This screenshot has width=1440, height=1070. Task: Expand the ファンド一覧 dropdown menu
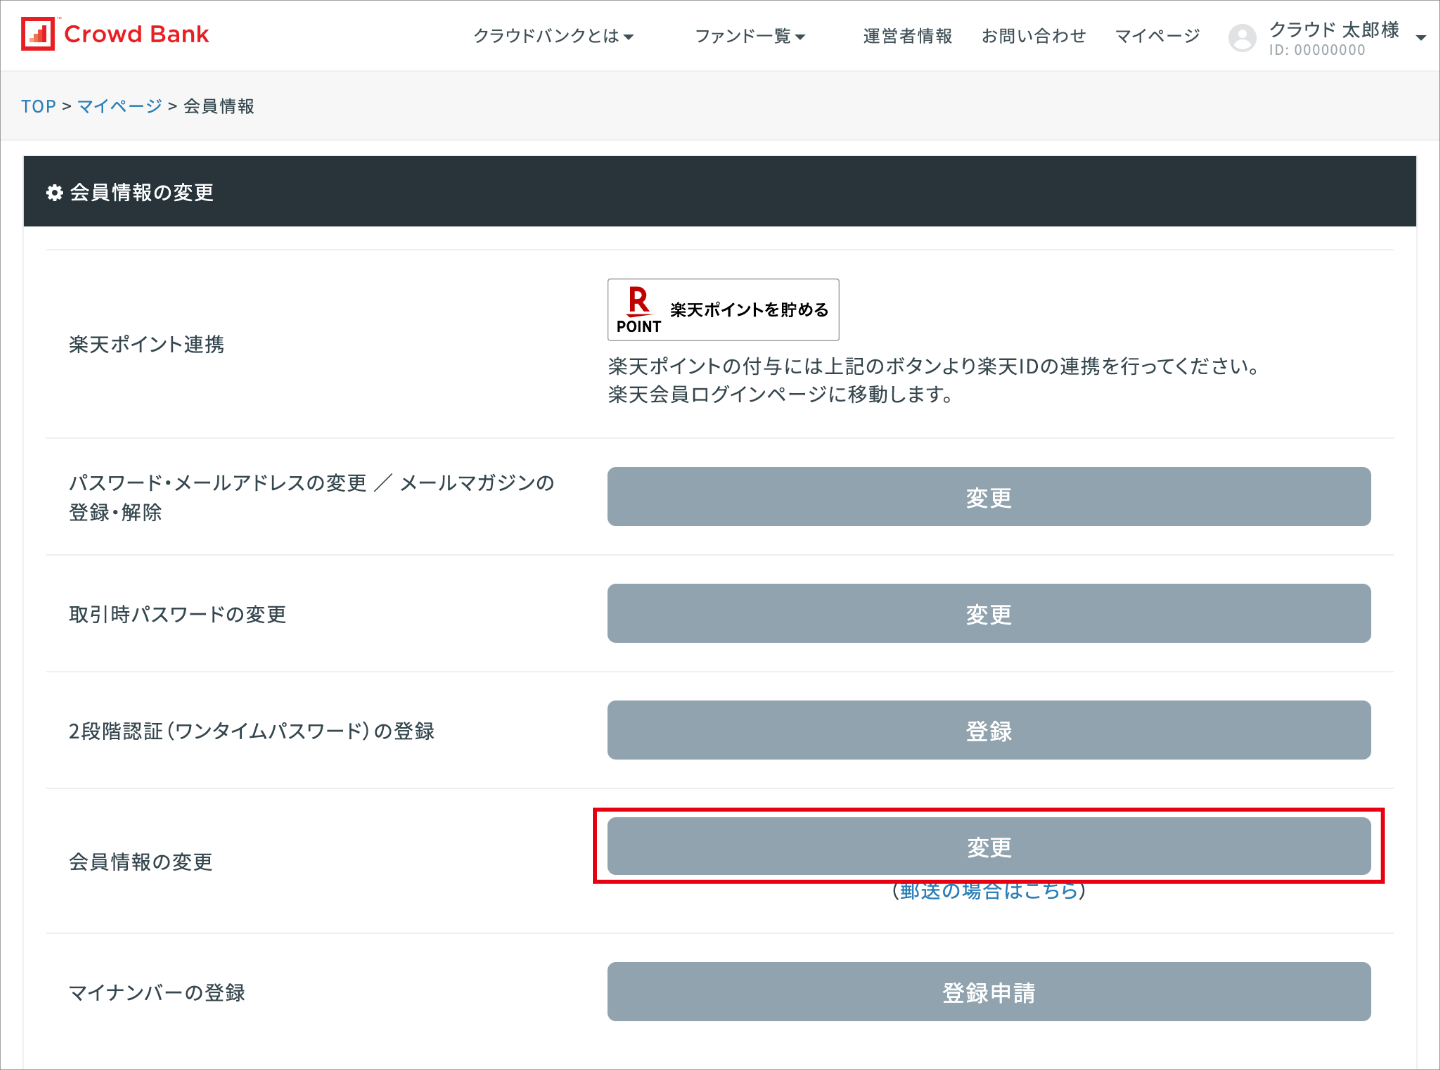pyautogui.click(x=749, y=36)
